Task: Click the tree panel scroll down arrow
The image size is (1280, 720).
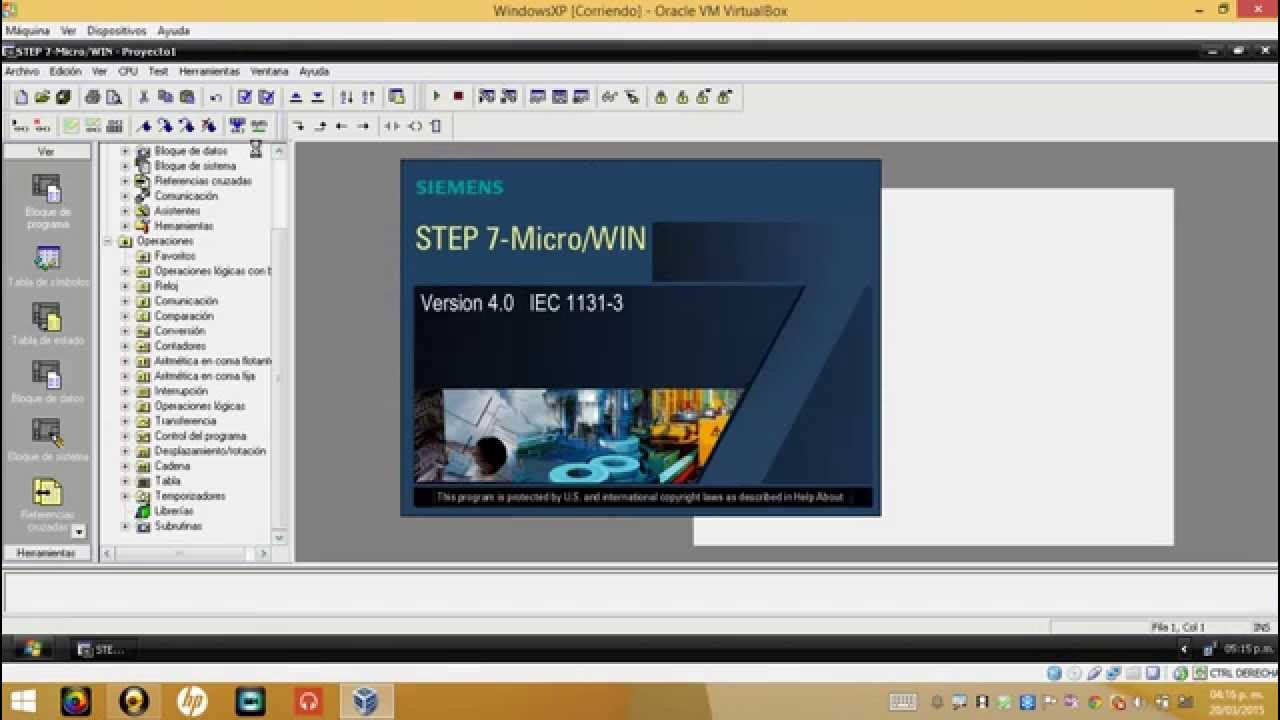Action: pos(279,538)
